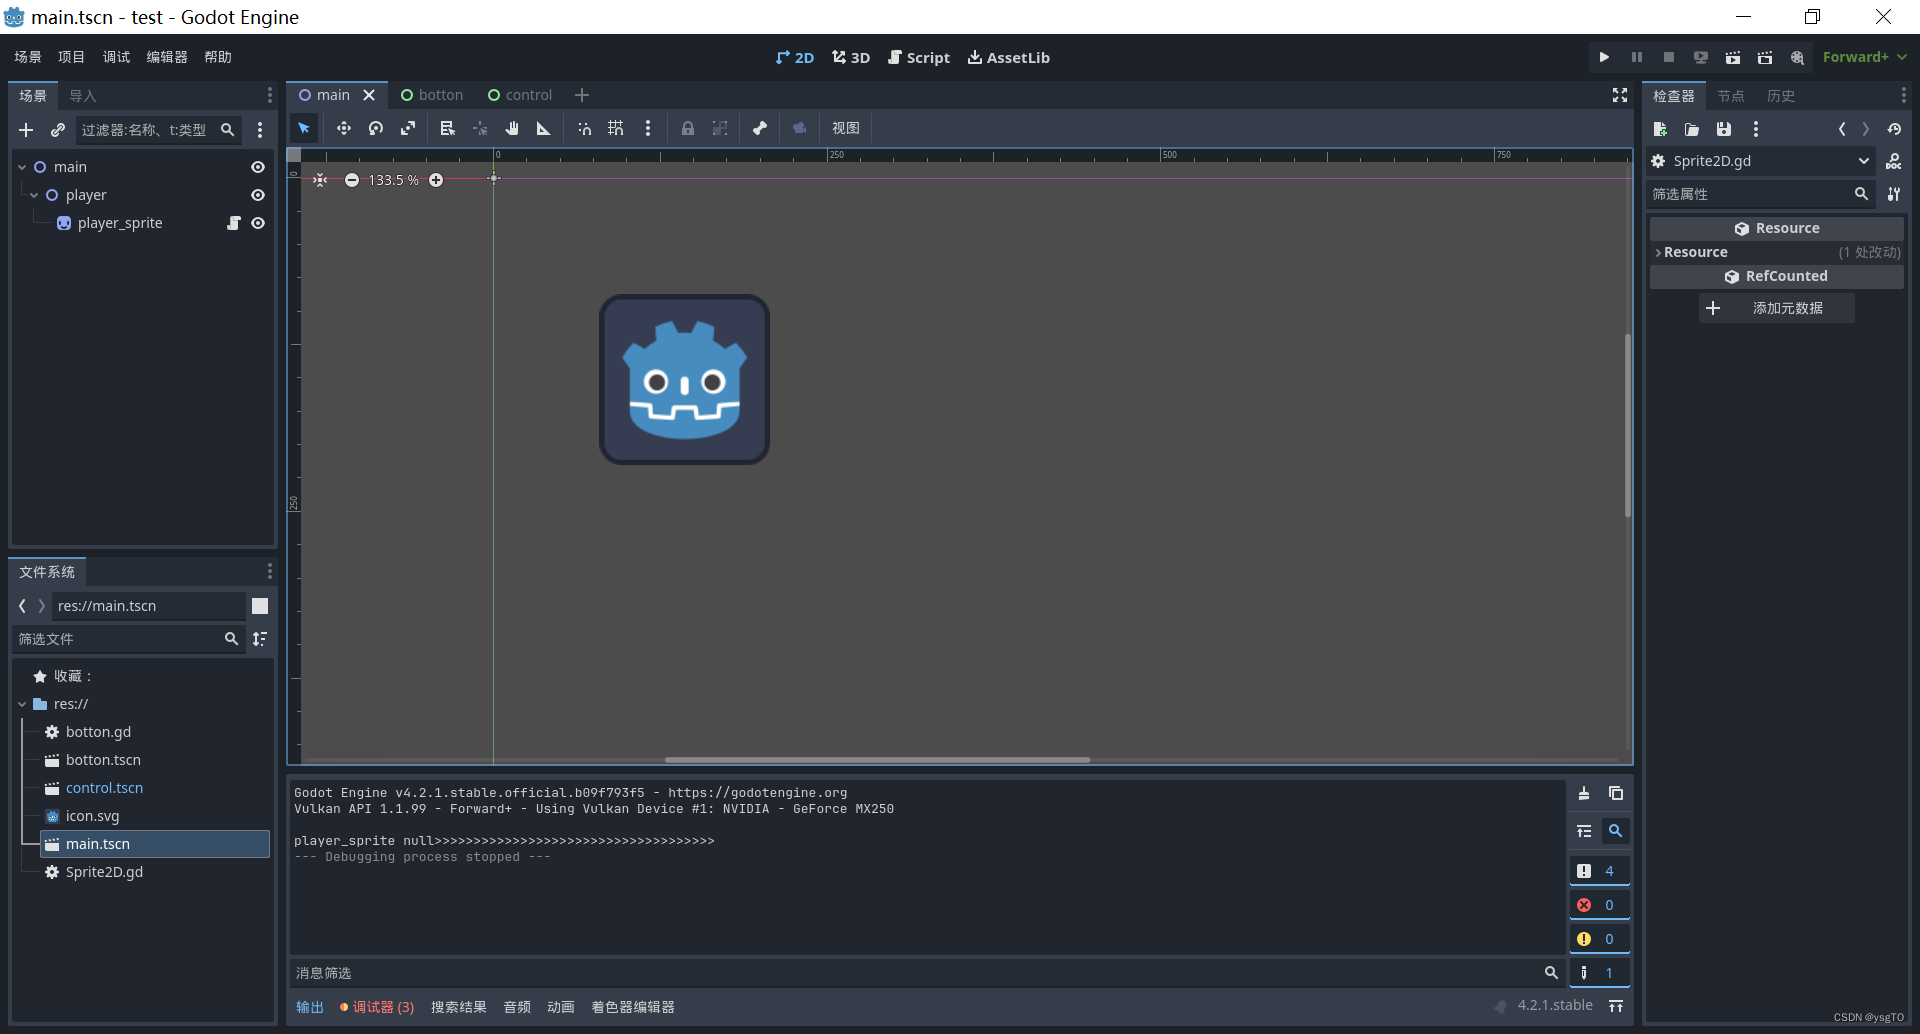Select the Rotate Mode tool

(376, 128)
